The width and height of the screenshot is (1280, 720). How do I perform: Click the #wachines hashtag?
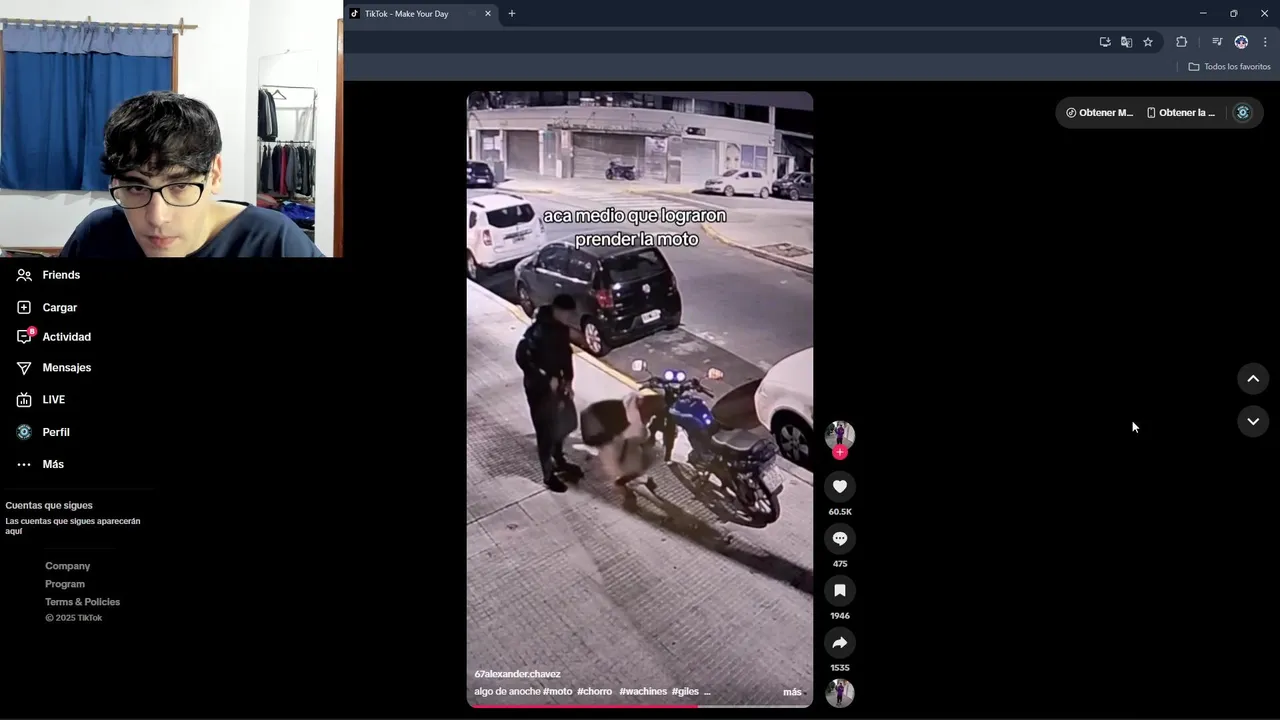(x=643, y=692)
